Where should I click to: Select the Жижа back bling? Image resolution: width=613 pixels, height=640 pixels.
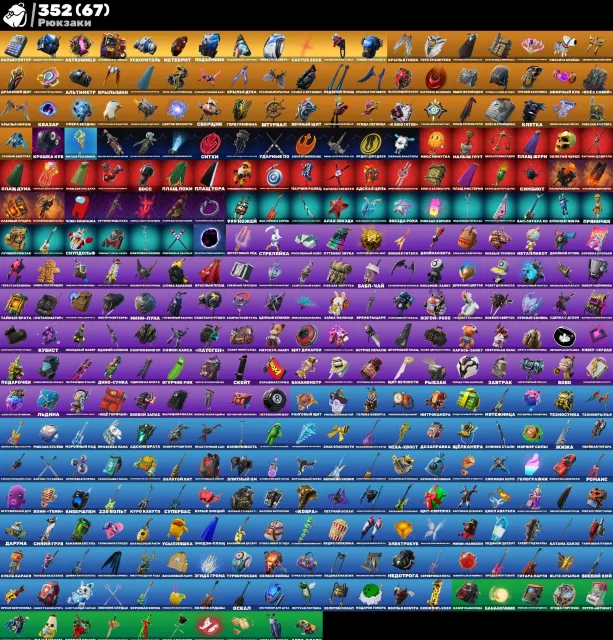tap(564, 433)
